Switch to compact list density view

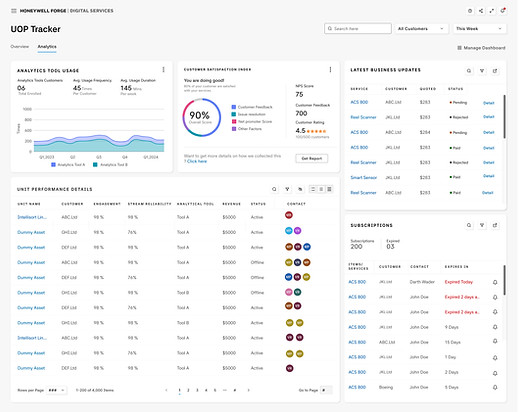(x=321, y=189)
